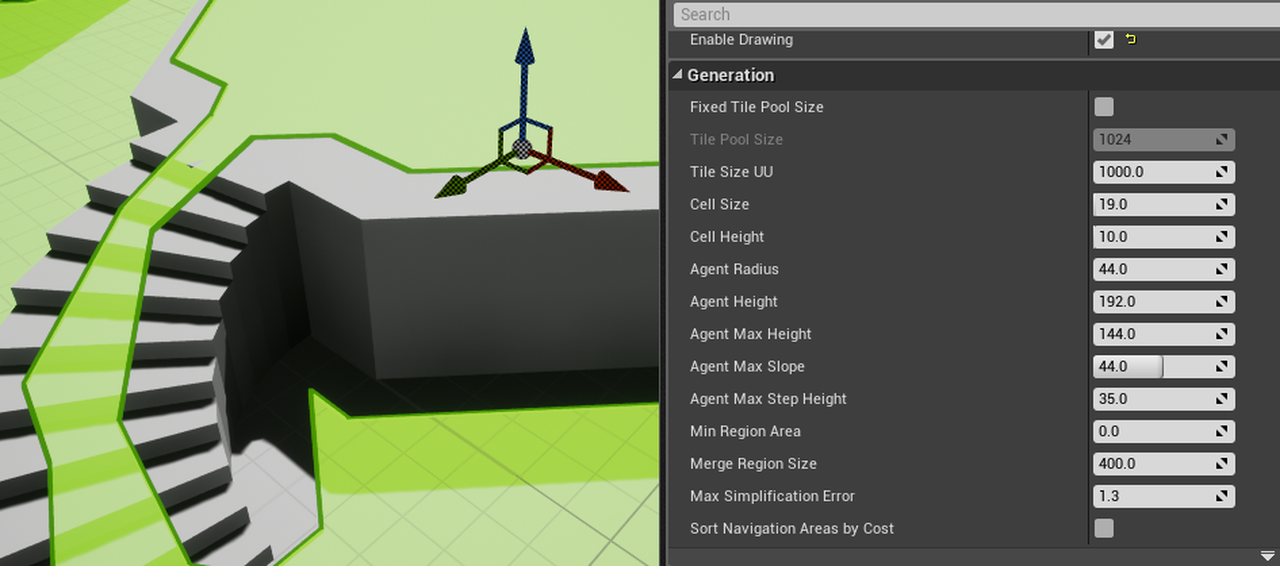Enable the Fixed Tile Pool Size checkbox

point(1104,107)
